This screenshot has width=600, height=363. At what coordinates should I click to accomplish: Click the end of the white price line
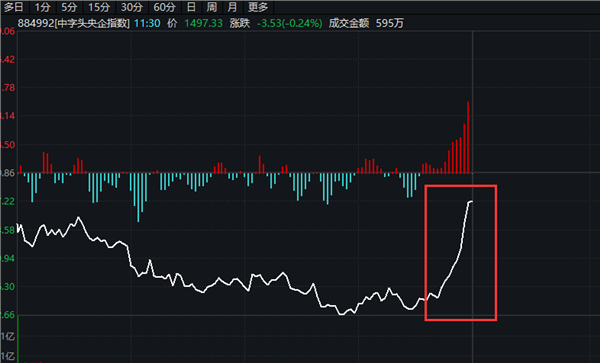point(471,201)
